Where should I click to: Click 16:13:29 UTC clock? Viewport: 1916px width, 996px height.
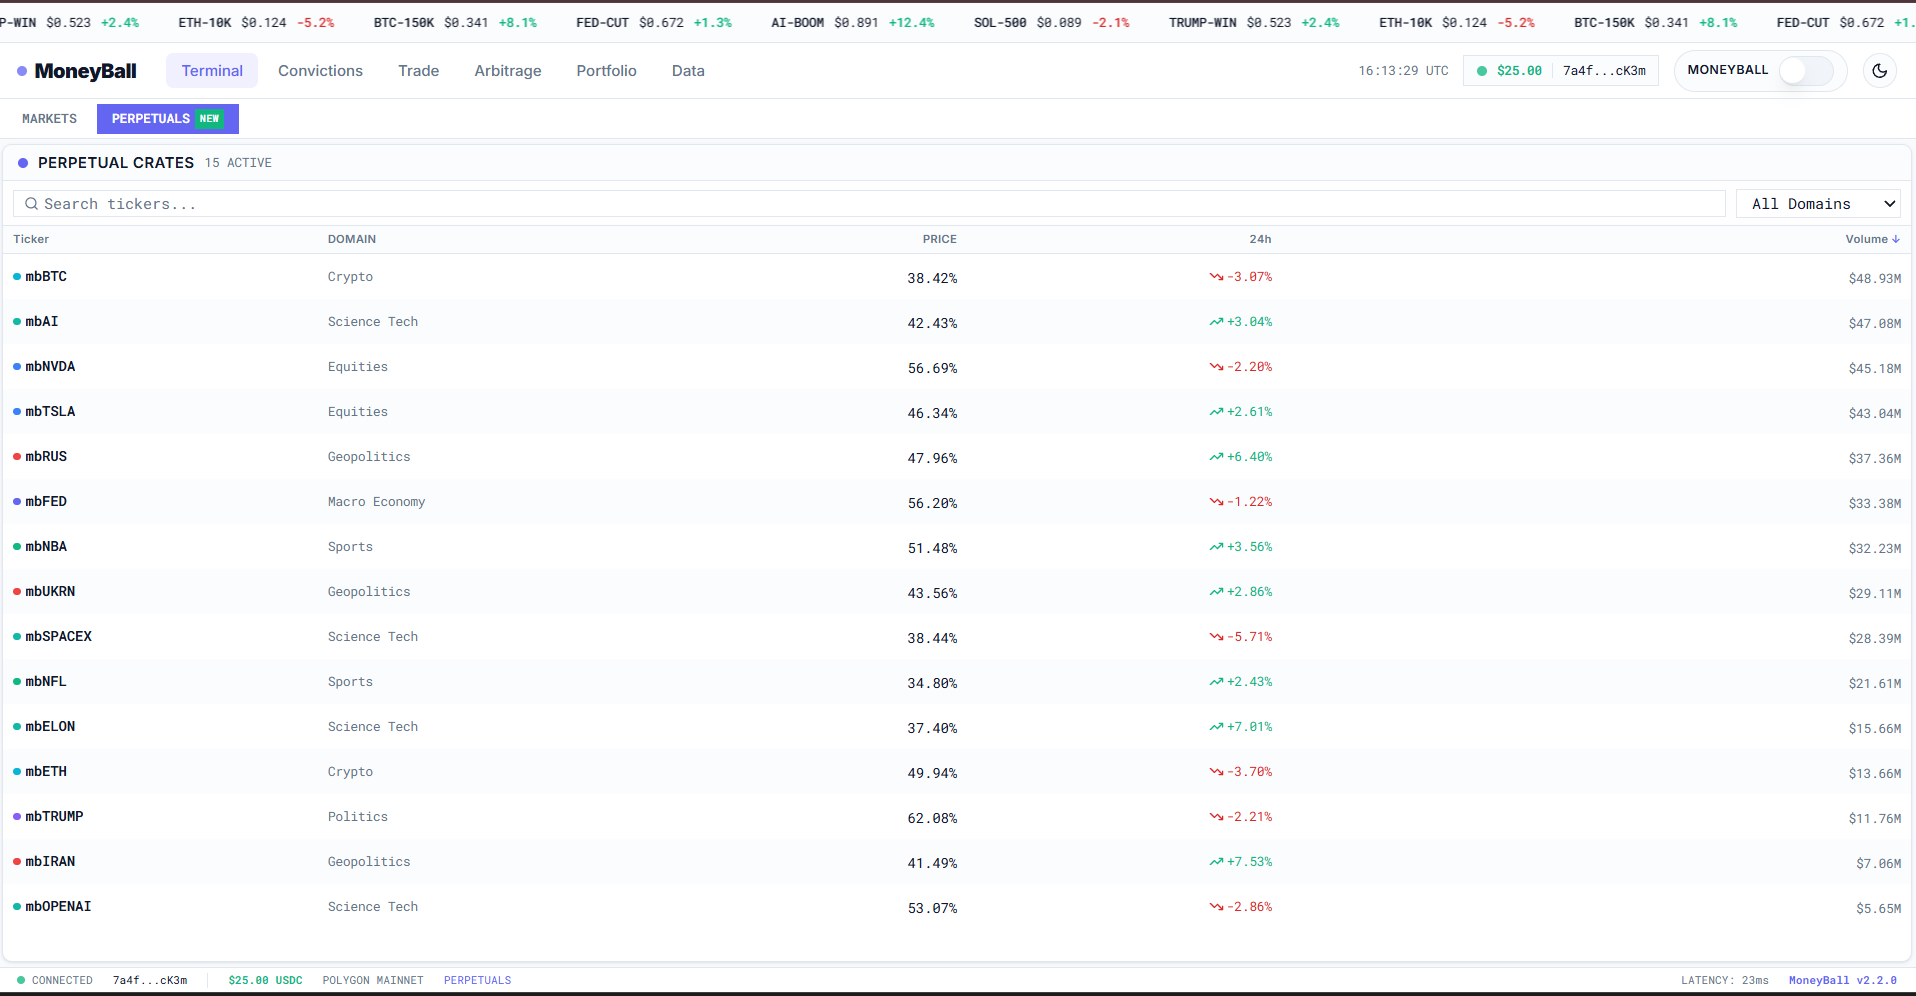click(1403, 71)
